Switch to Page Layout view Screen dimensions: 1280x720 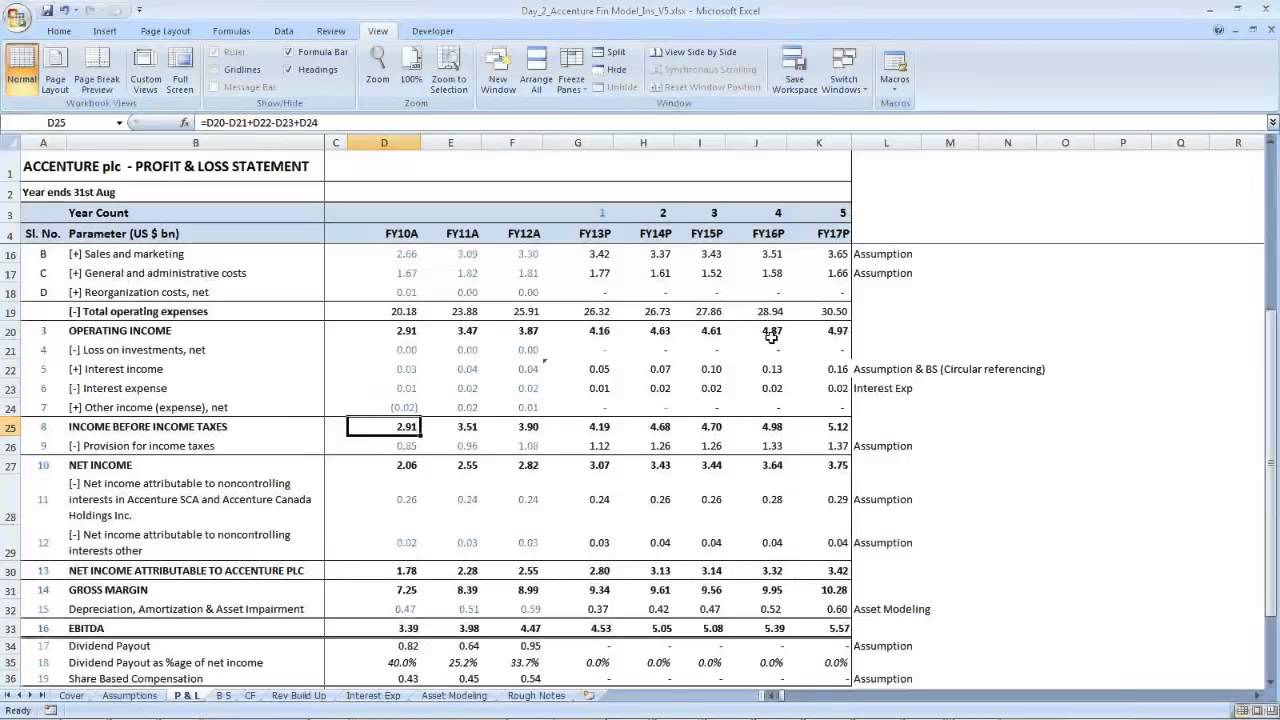coord(55,70)
